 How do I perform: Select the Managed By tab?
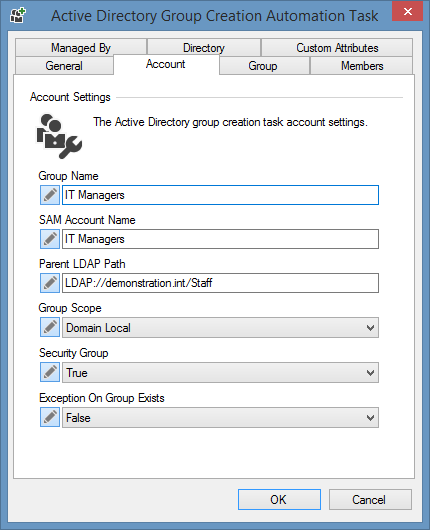coord(81,47)
